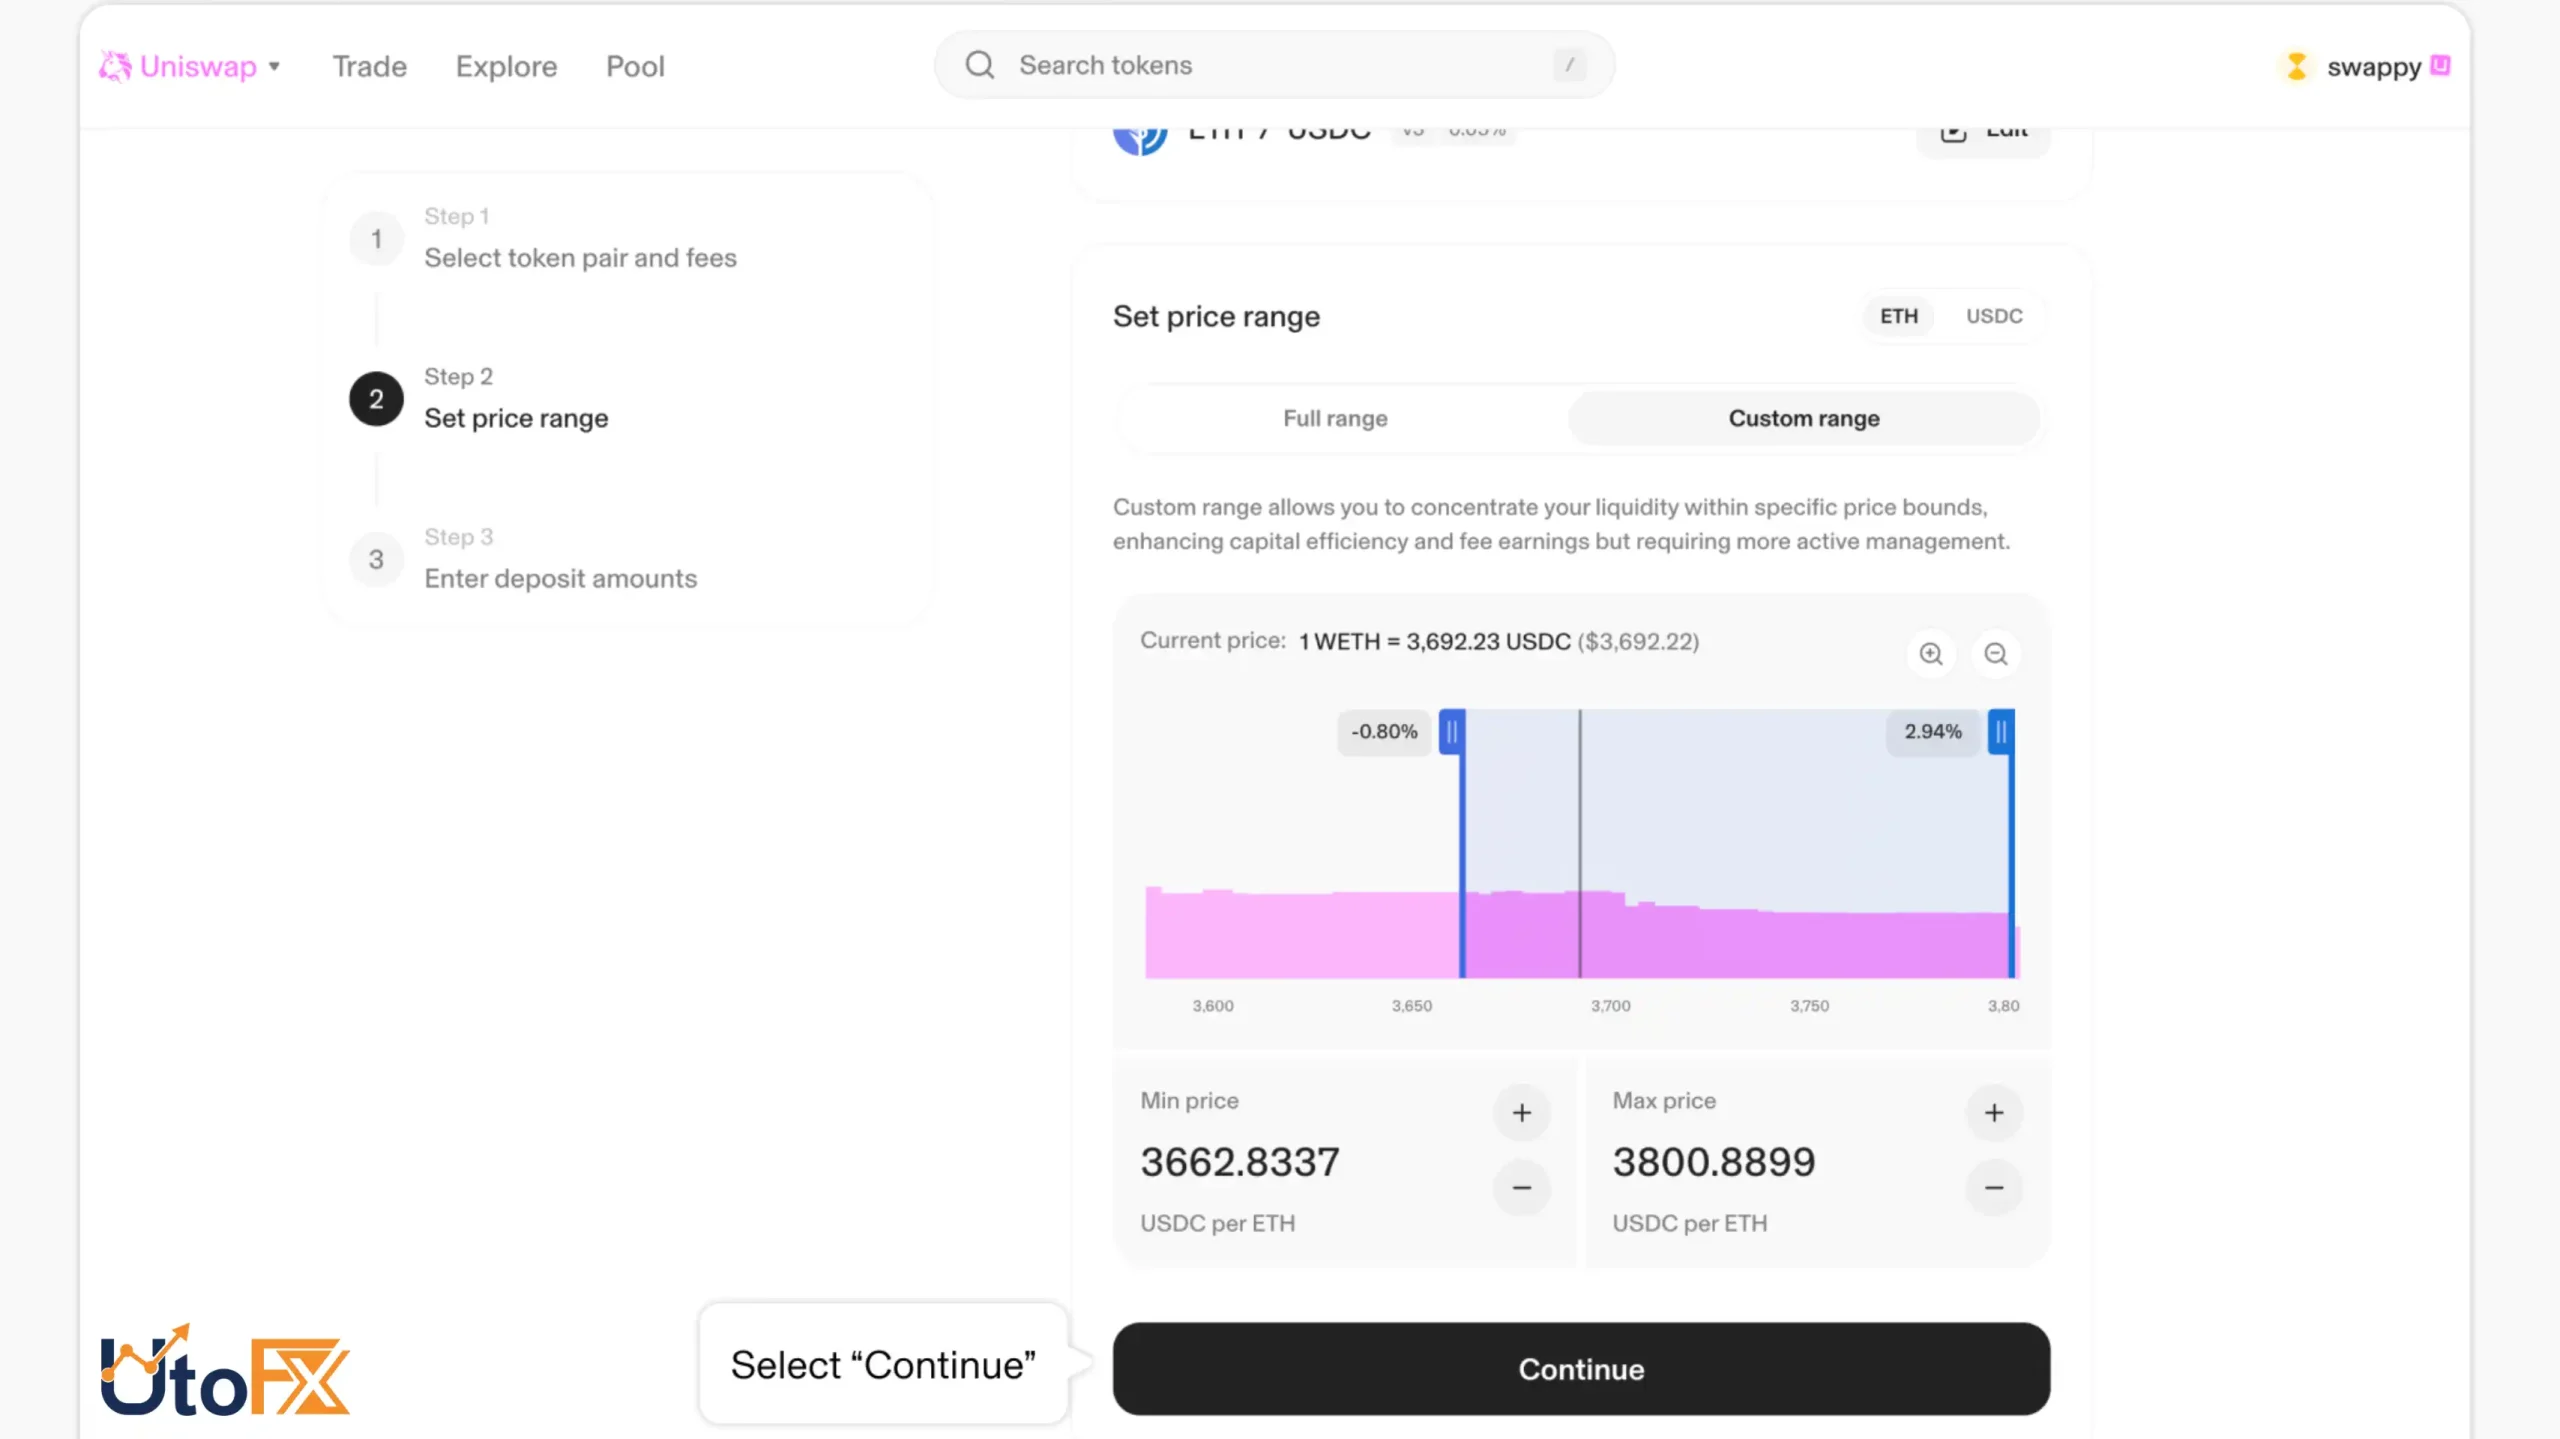
Task: Switch price denomination to ETH
Action: pyautogui.click(x=1899, y=316)
